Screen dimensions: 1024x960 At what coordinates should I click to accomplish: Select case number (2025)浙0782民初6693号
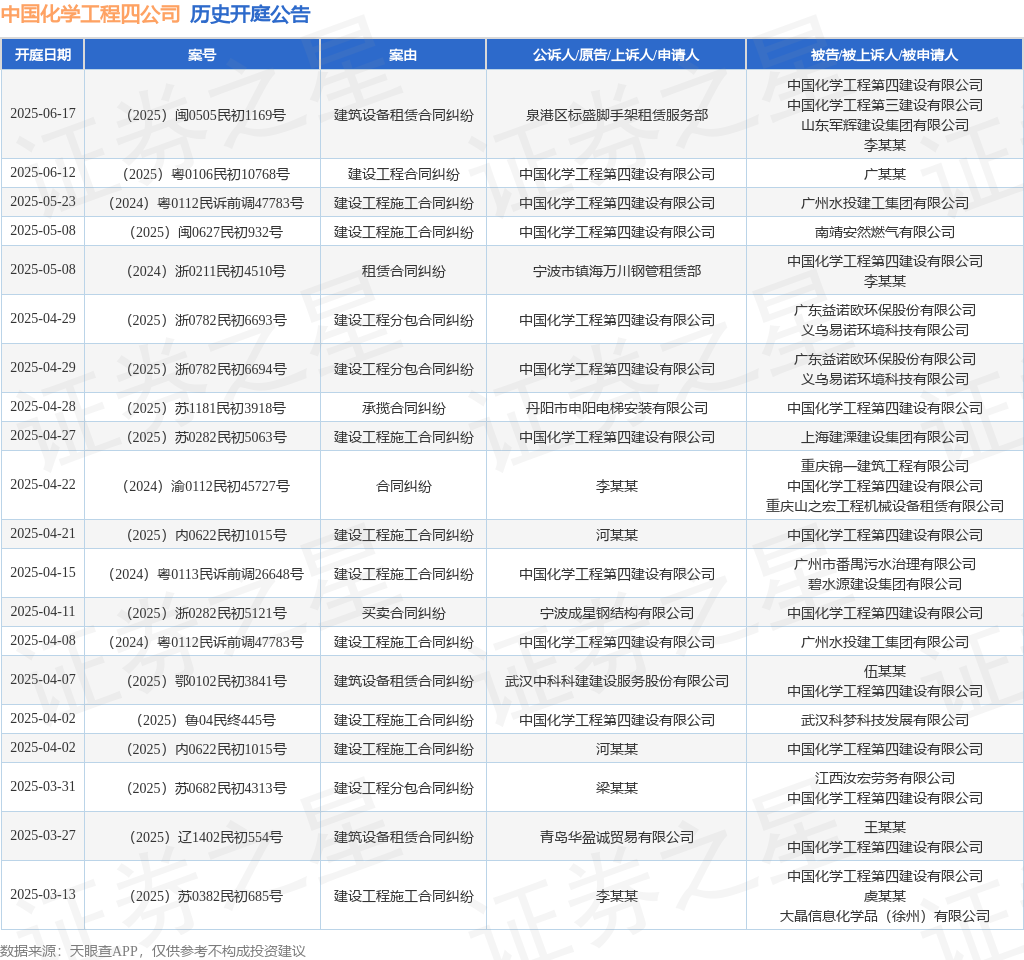point(206,320)
